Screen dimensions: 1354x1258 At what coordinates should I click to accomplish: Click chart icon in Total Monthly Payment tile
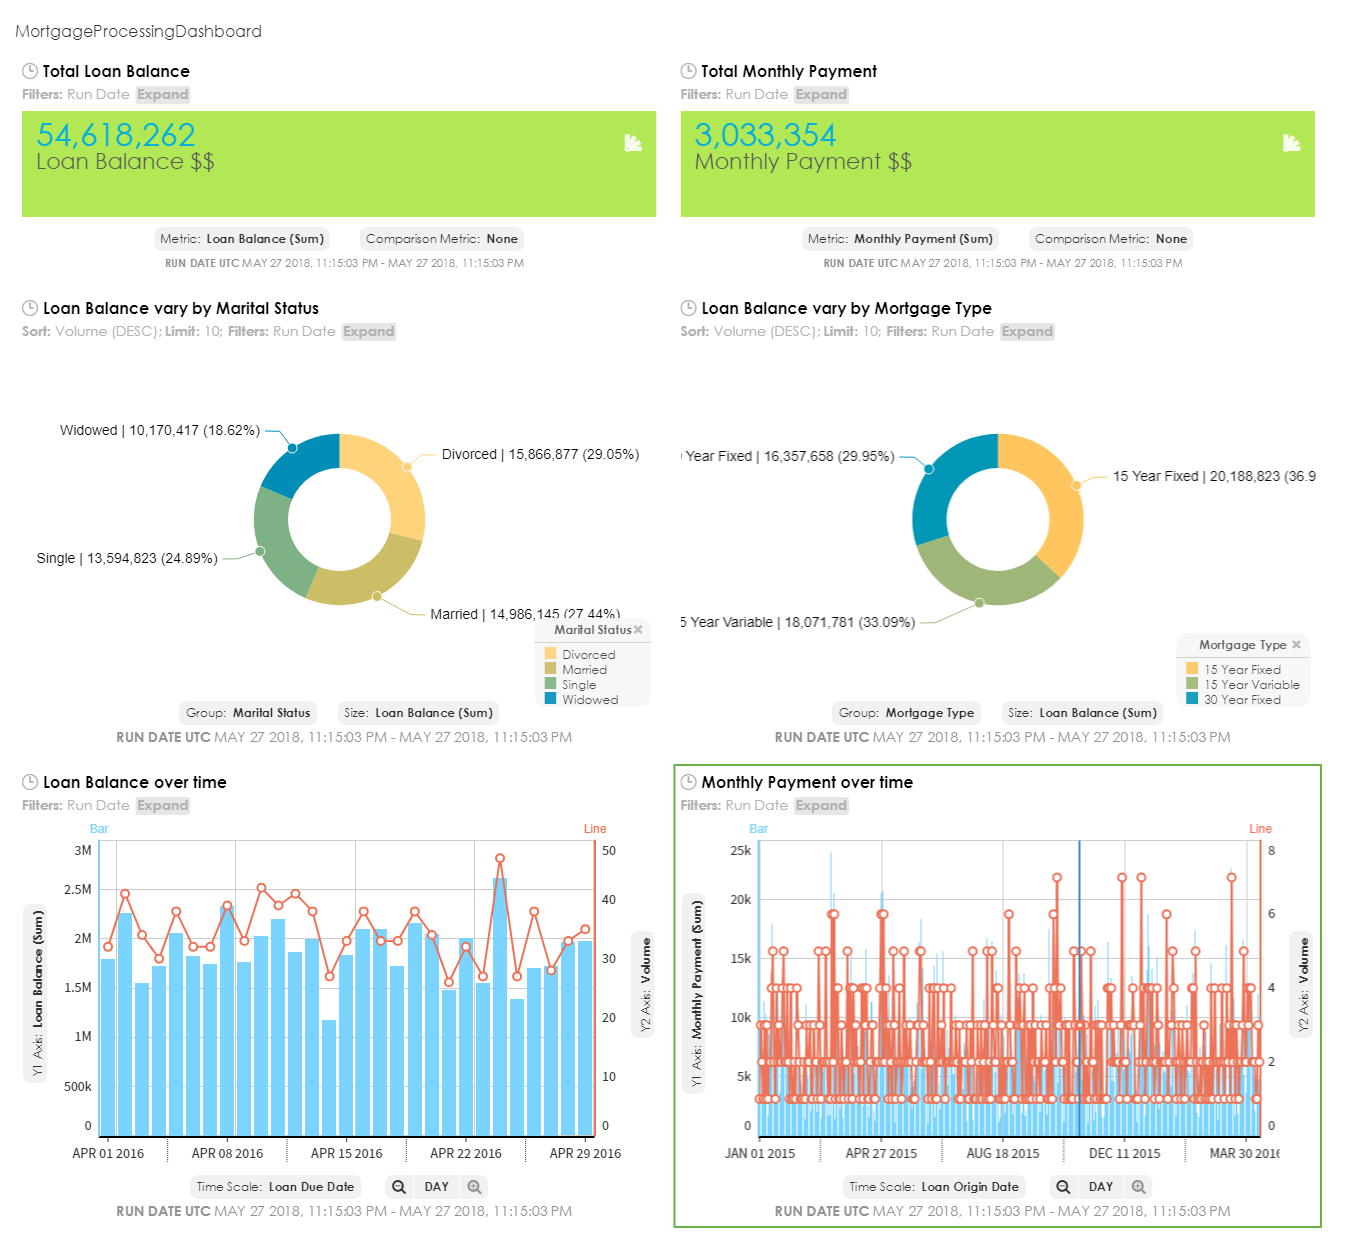[x=1291, y=143]
